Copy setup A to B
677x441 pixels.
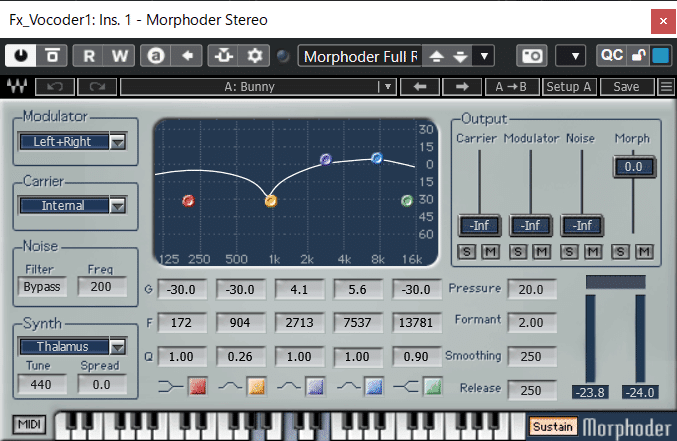[512, 87]
